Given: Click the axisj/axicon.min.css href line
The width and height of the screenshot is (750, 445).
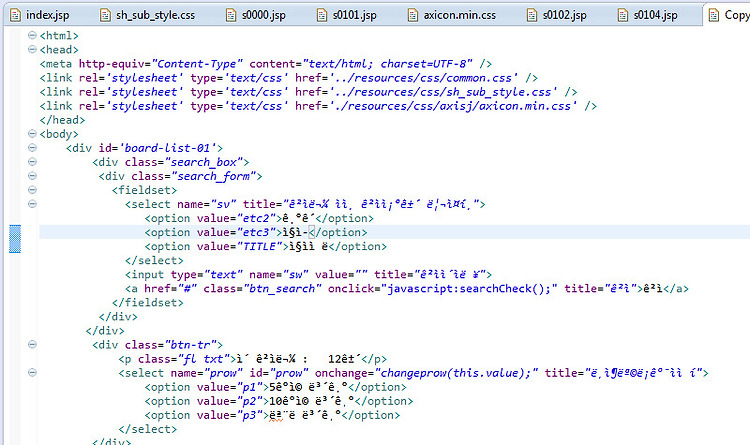Looking at the screenshot, I should coord(318,106).
